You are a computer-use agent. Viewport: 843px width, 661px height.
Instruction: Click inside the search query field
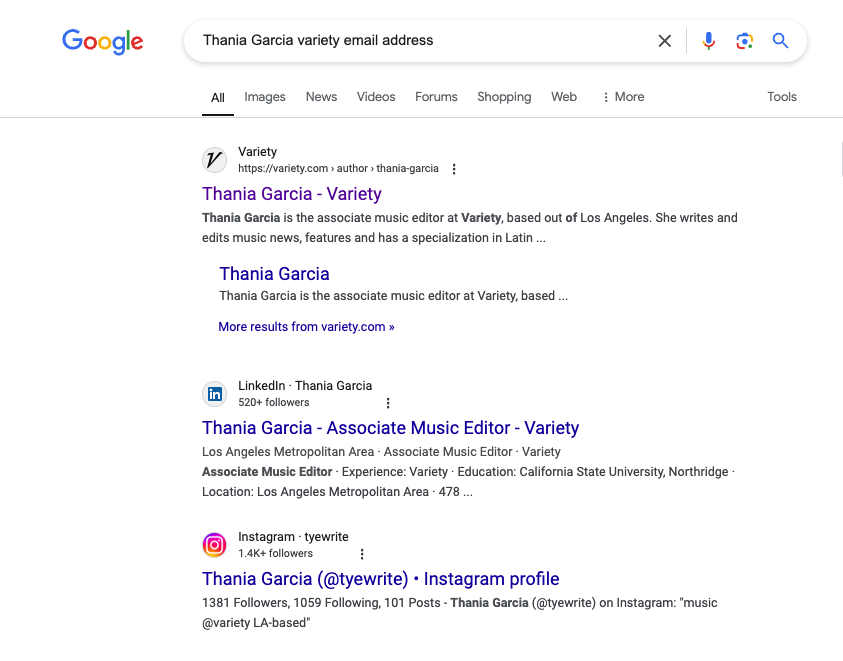(x=420, y=41)
